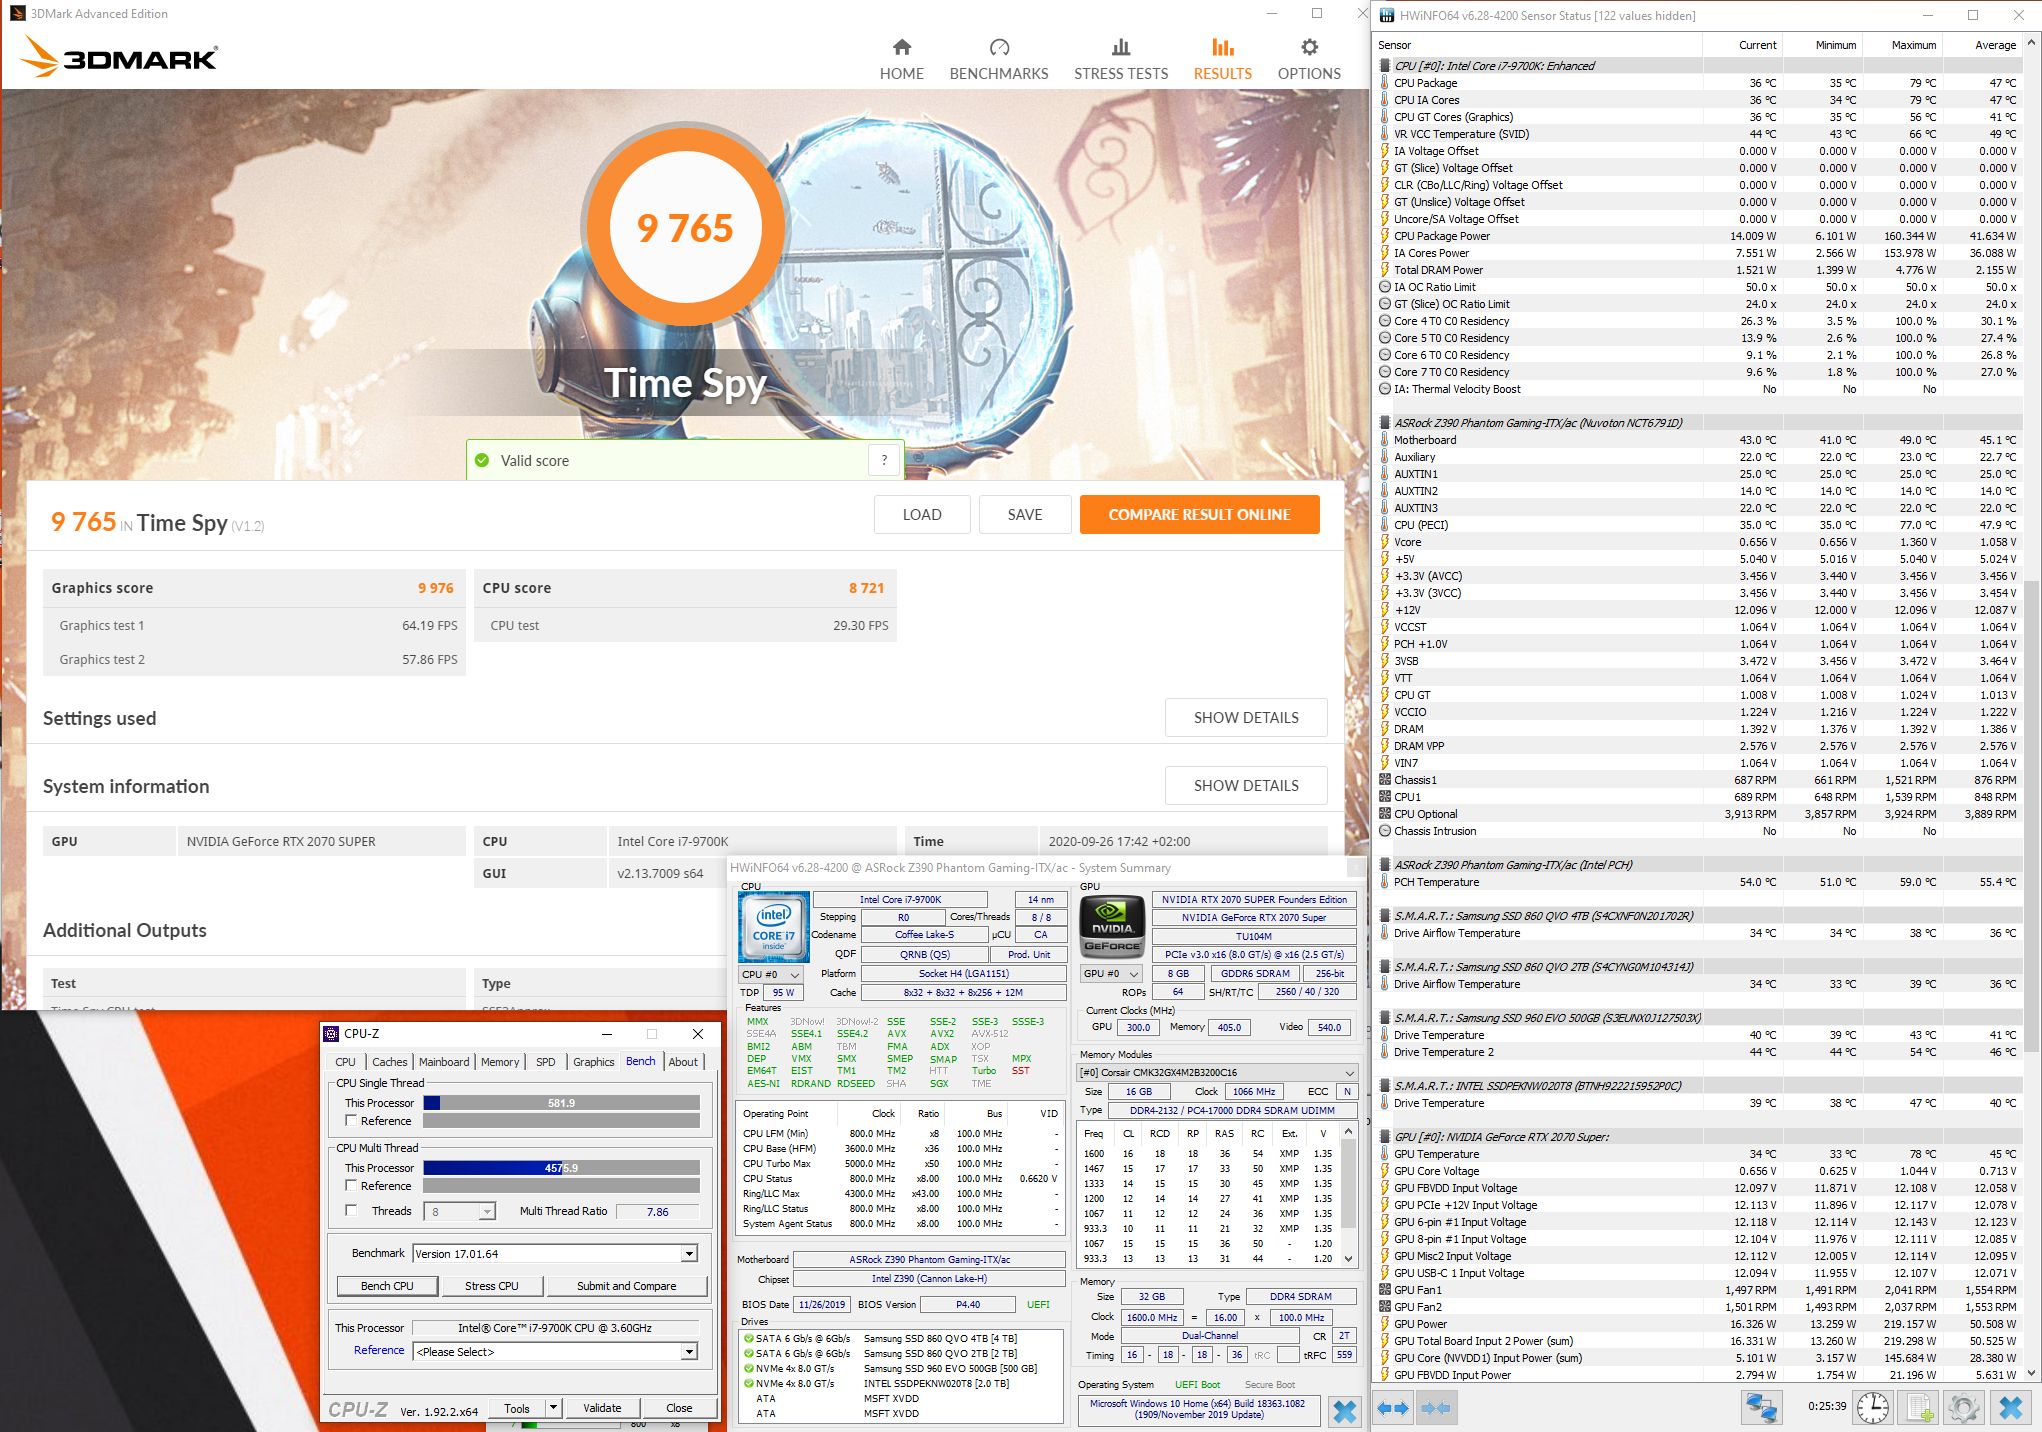The width and height of the screenshot is (2042, 1432).
Task: Switch to the Mainboard tab in CPU-Z
Action: (444, 1062)
